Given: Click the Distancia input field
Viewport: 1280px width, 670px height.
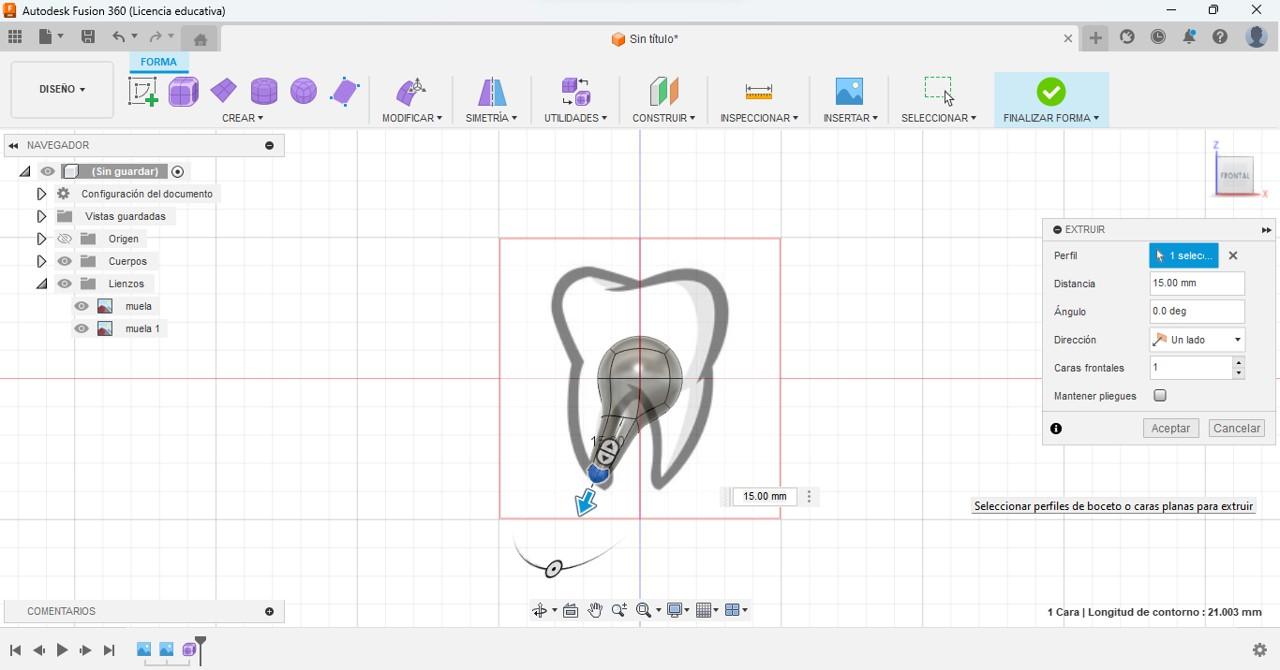Looking at the screenshot, I should pyautogui.click(x=1197, y=283).
